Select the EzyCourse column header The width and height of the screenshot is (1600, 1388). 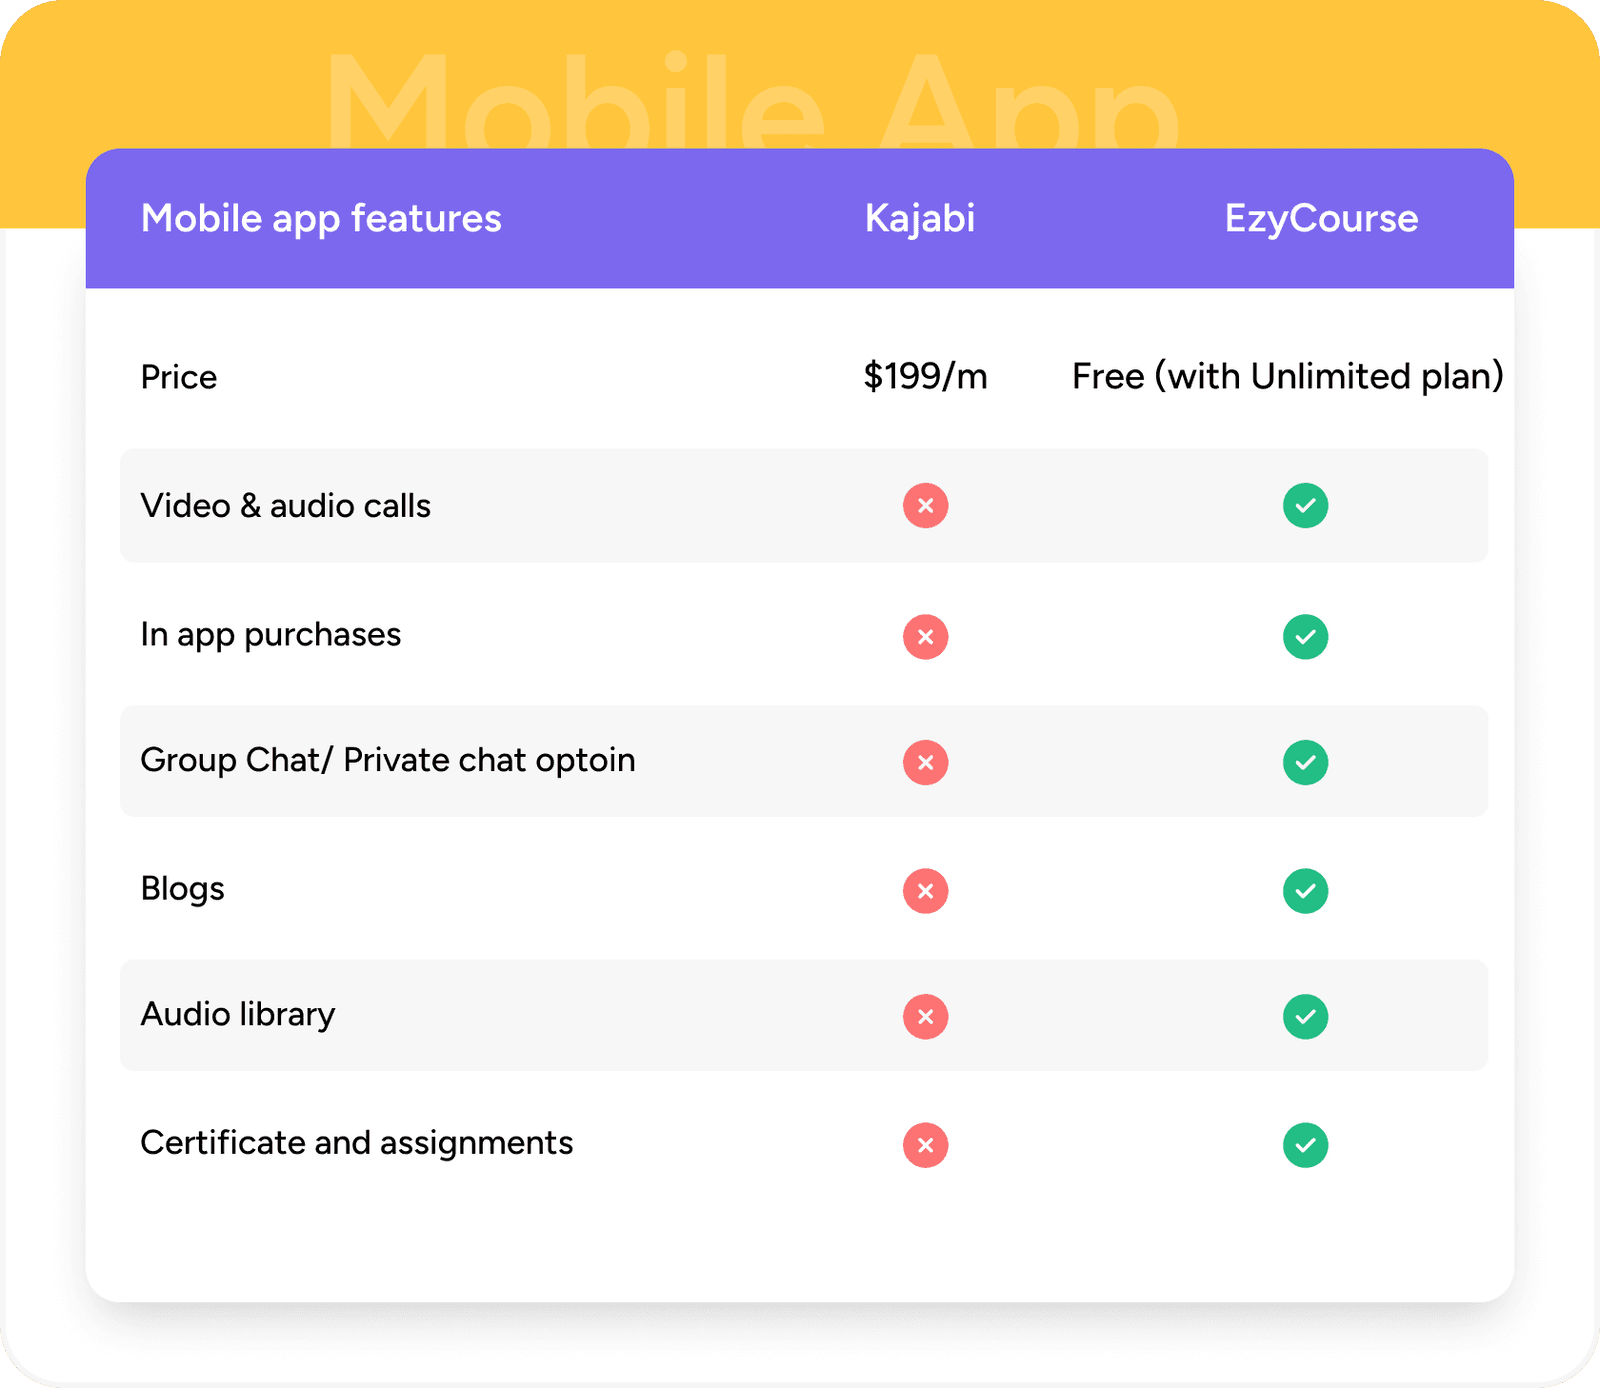1321,219
